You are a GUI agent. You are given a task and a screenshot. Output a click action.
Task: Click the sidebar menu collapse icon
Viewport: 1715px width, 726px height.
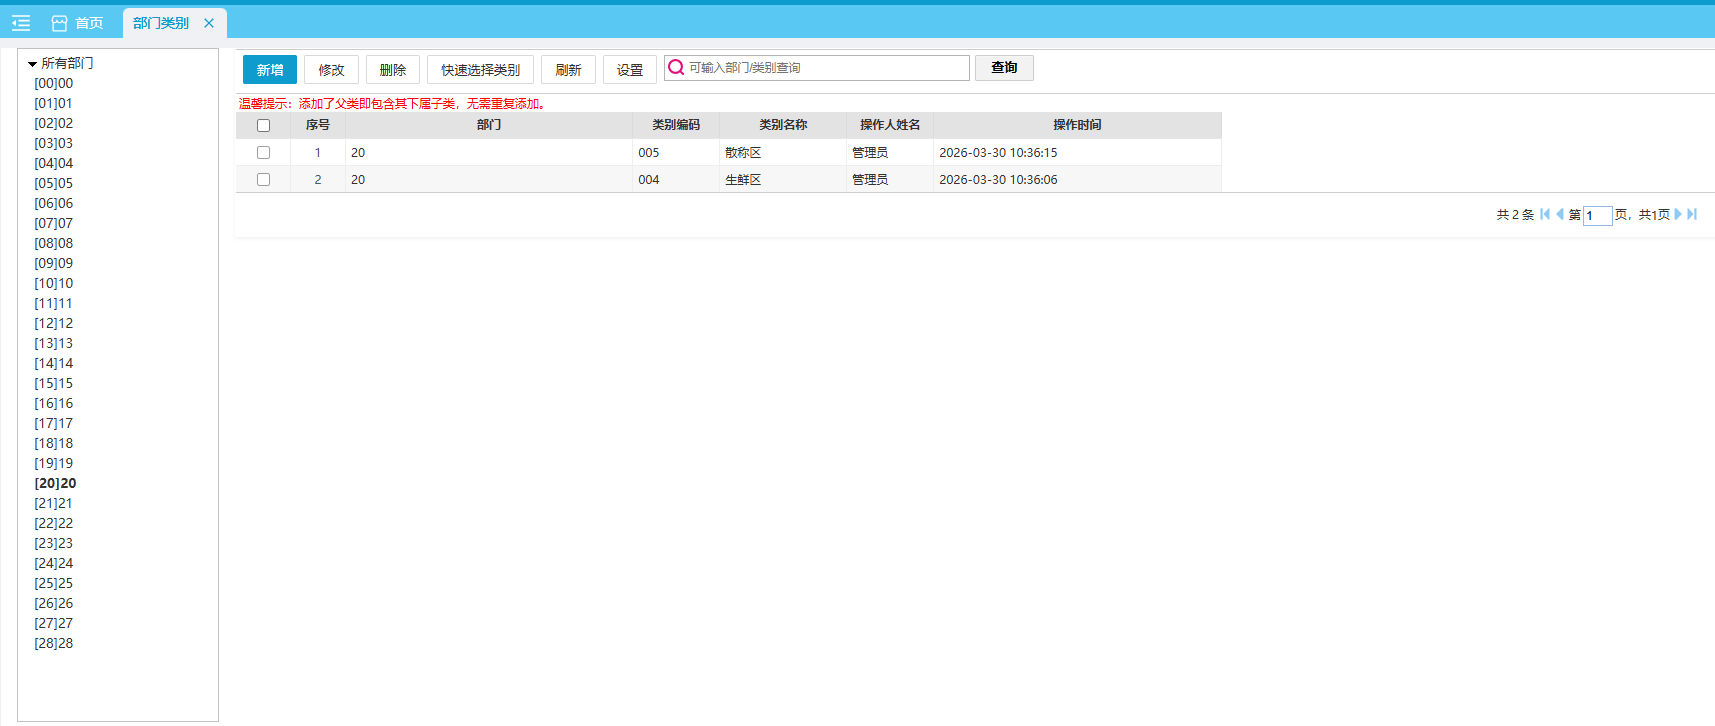click(x=21, y=23)
